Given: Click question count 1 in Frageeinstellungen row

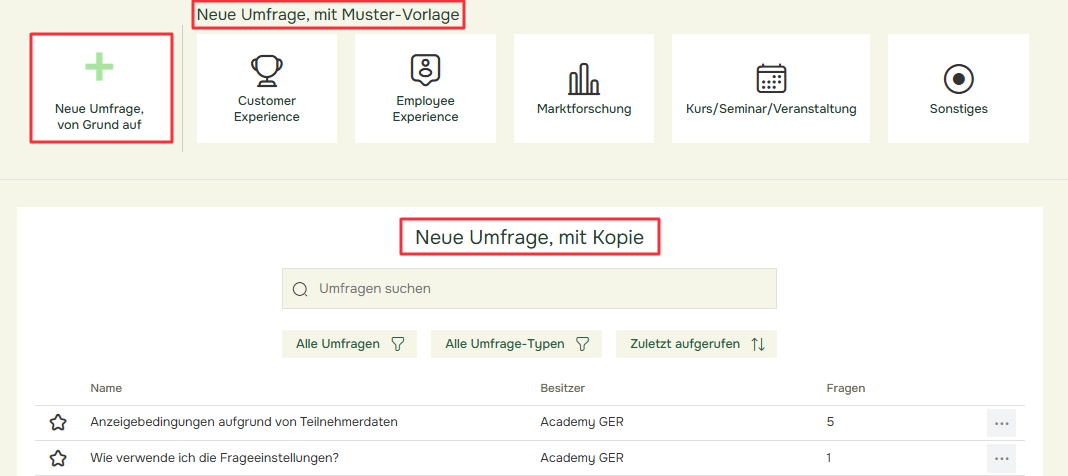Looking at the screenshot, I should tap(829, 458).
